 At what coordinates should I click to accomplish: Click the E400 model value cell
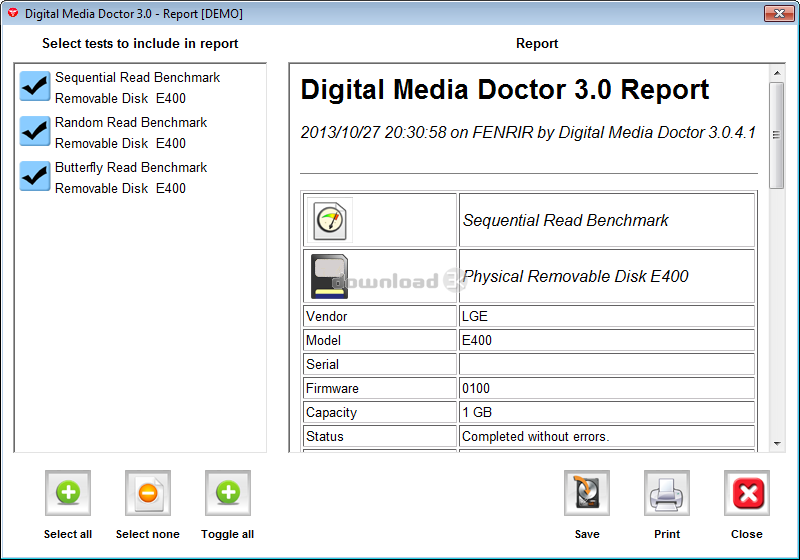point(607,340)
